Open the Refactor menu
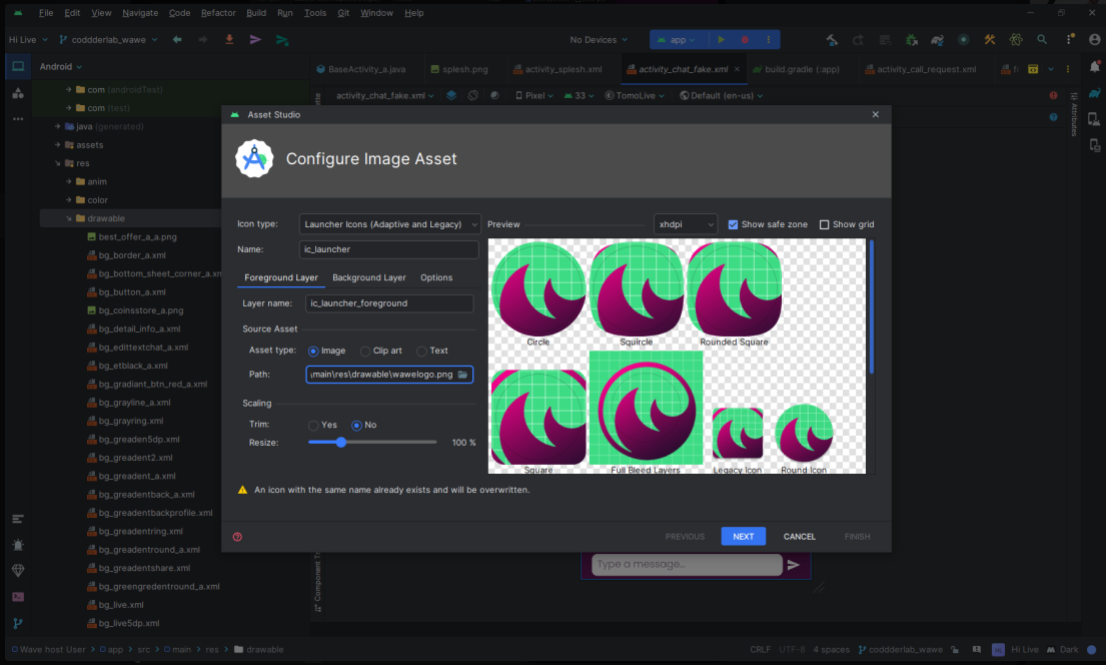The height and width of the screenshot is (665, 1106). point(218,13)
